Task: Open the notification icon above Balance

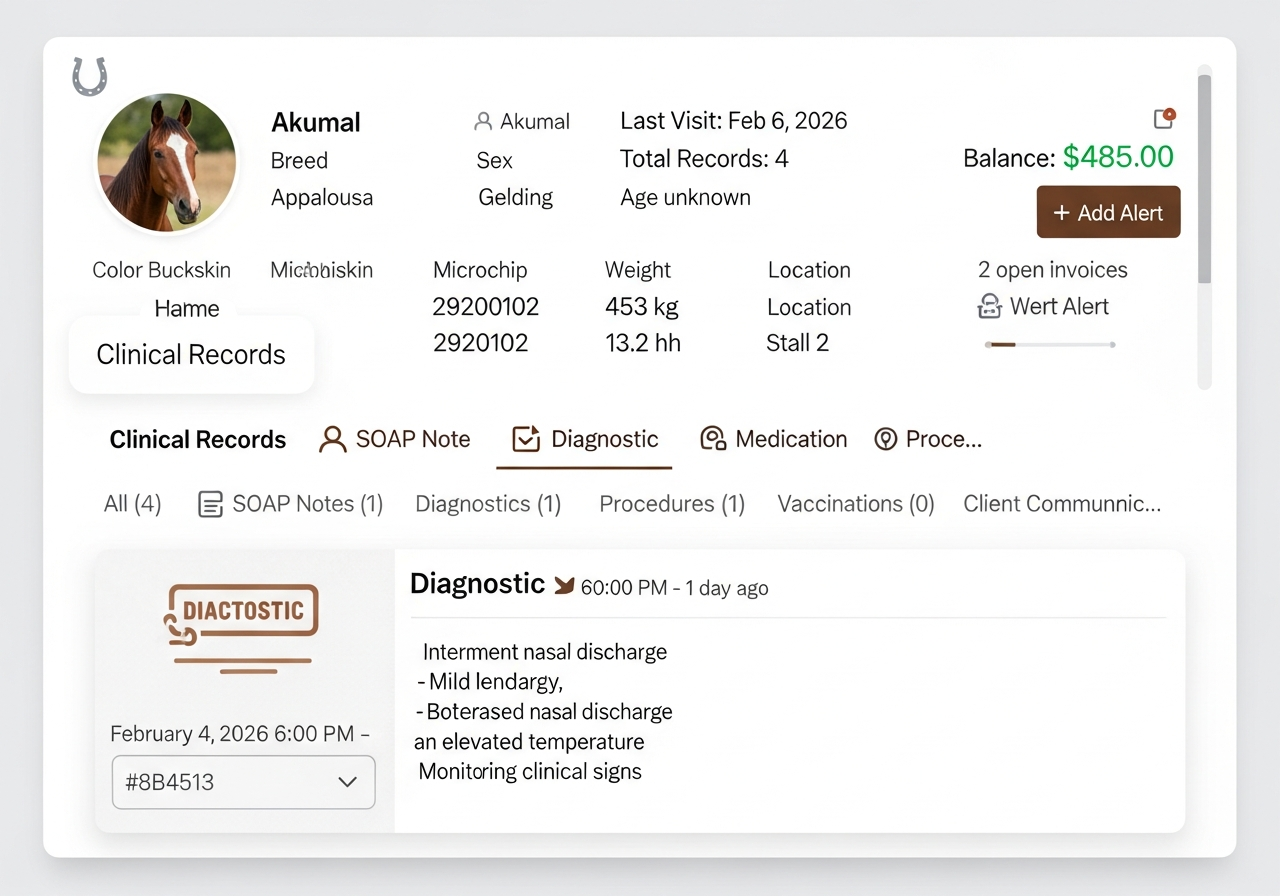Action: click(x=1164, y=118)
